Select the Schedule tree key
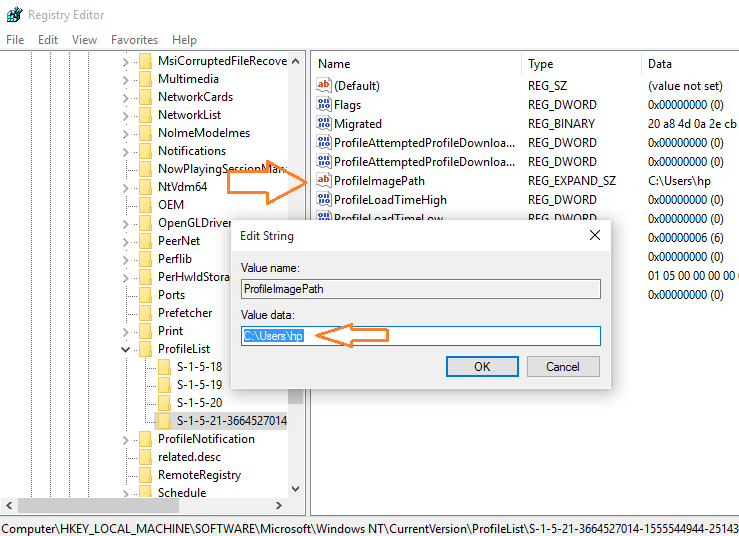Viewport: 739px width, 536px height. coord(182,493)
